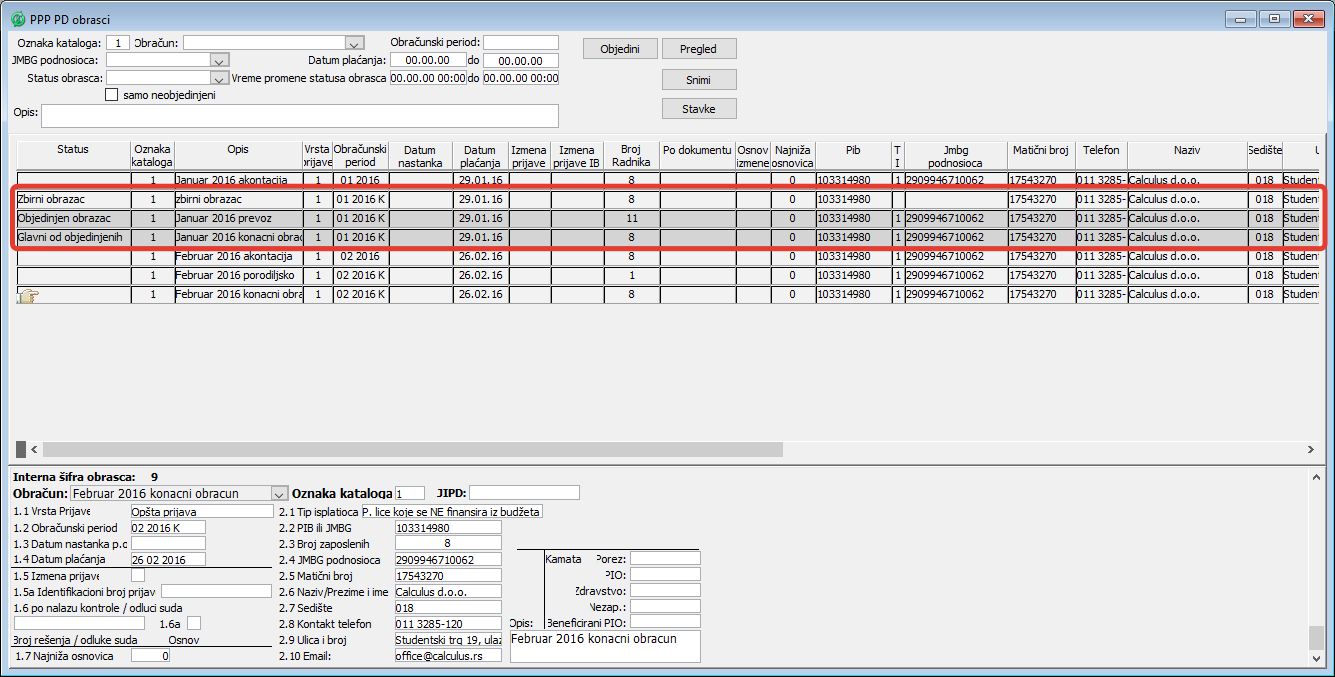Click the Status column header
The image size is (1335, 677).
73,150
